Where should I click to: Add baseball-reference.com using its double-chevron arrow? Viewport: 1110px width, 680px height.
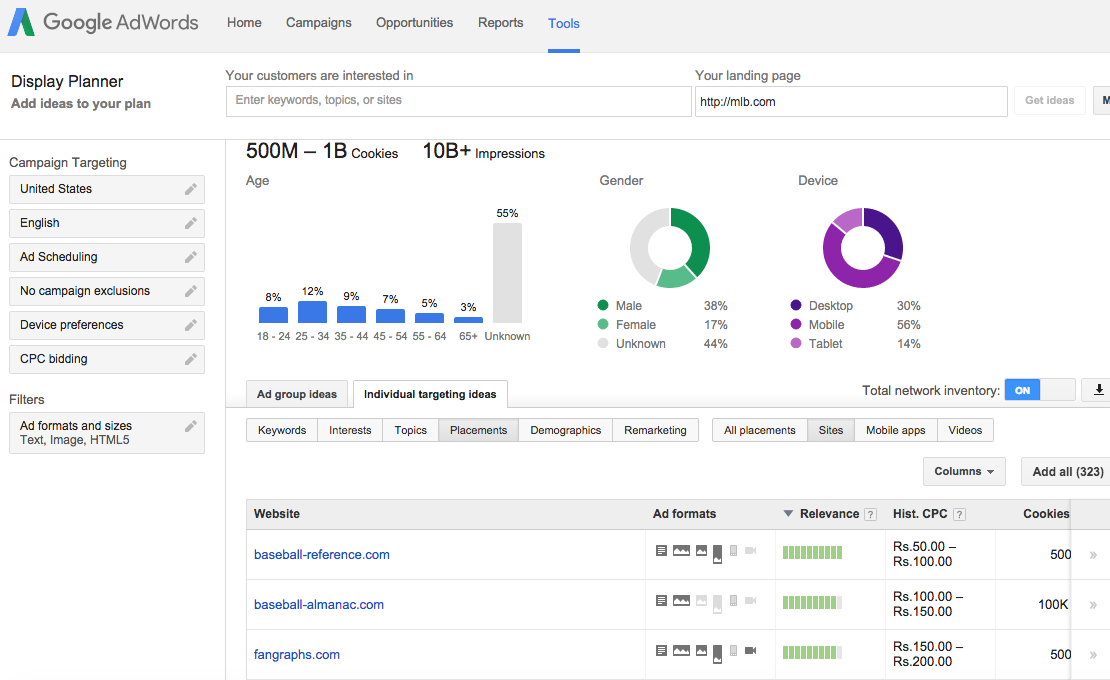pyautogui.click(x=1093, y=555)
